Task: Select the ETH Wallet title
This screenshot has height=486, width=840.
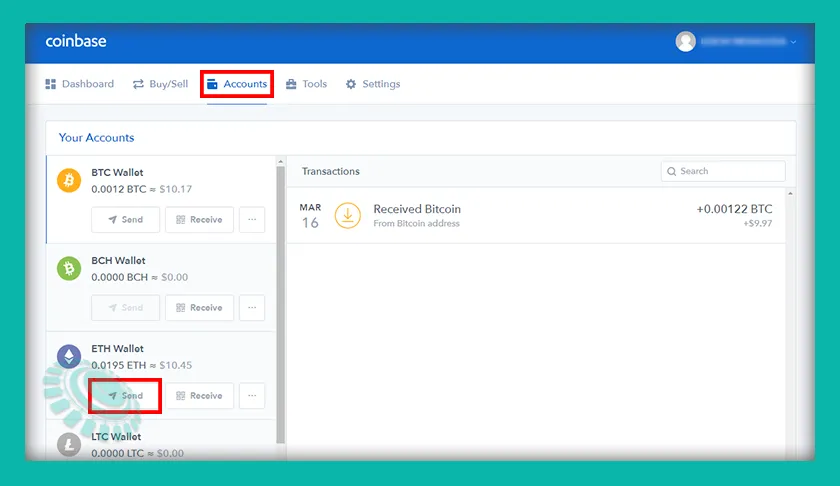Action: coord(117,348)
